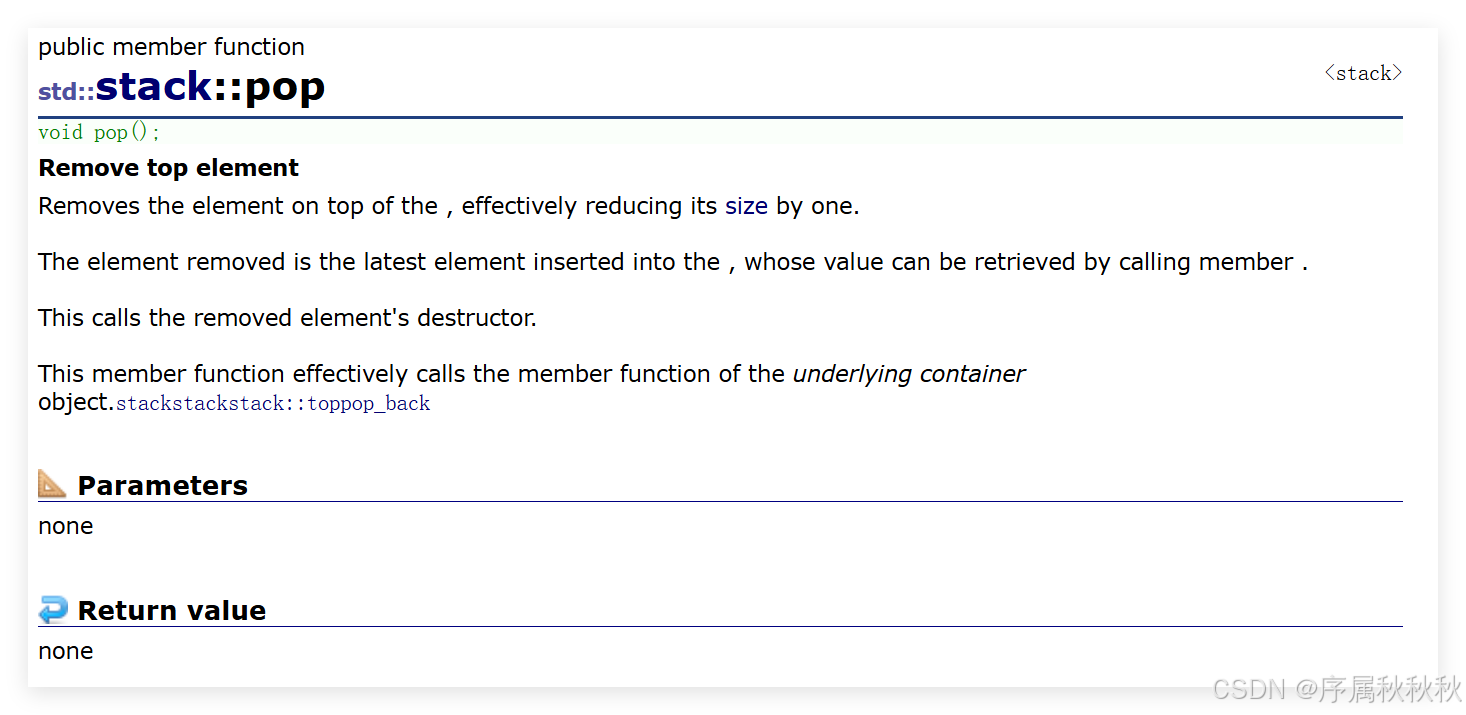Click the stackstackstack::toppop_back code link

coord(273,404)
